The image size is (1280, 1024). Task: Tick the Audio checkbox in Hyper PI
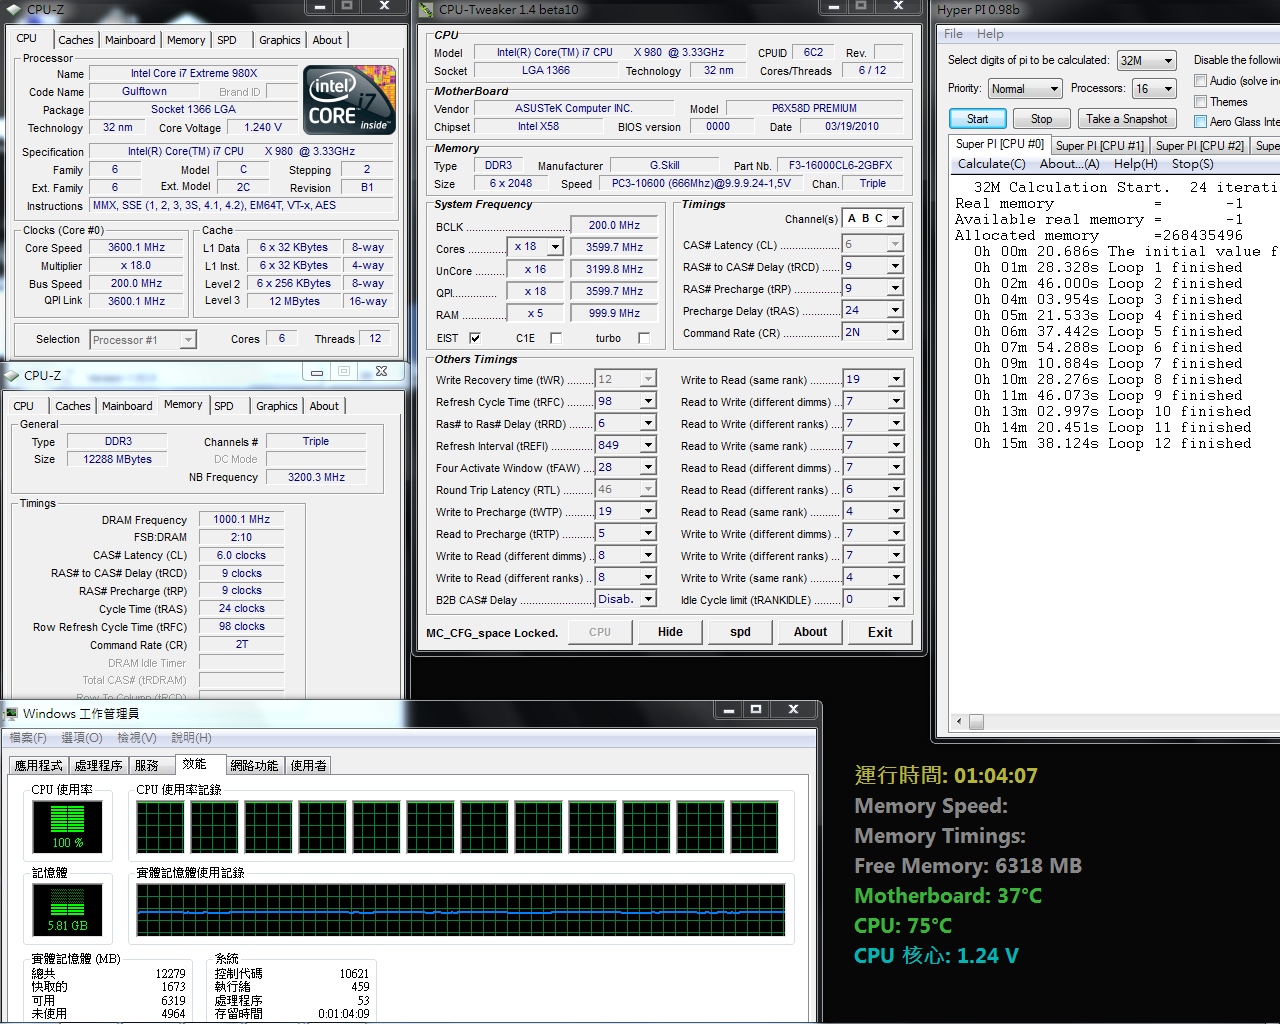(x=1200, y=81)
